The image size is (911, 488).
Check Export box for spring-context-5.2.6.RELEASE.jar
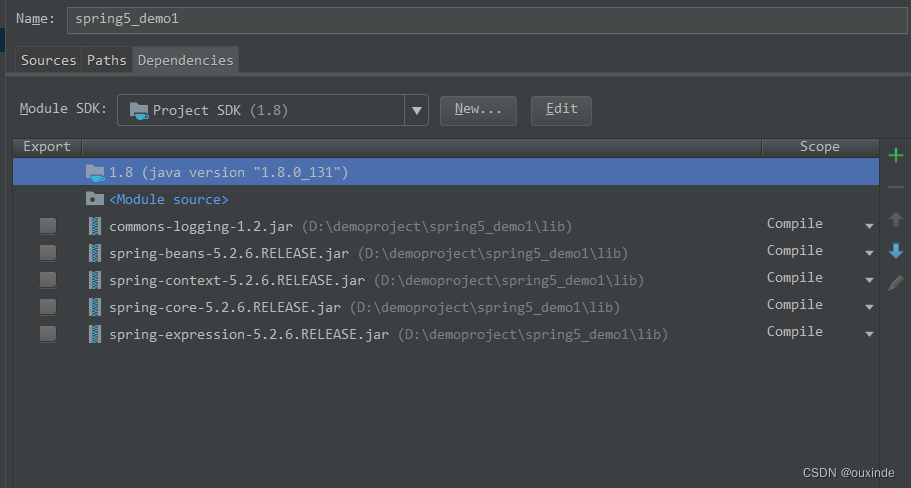[x=48, y=279]
